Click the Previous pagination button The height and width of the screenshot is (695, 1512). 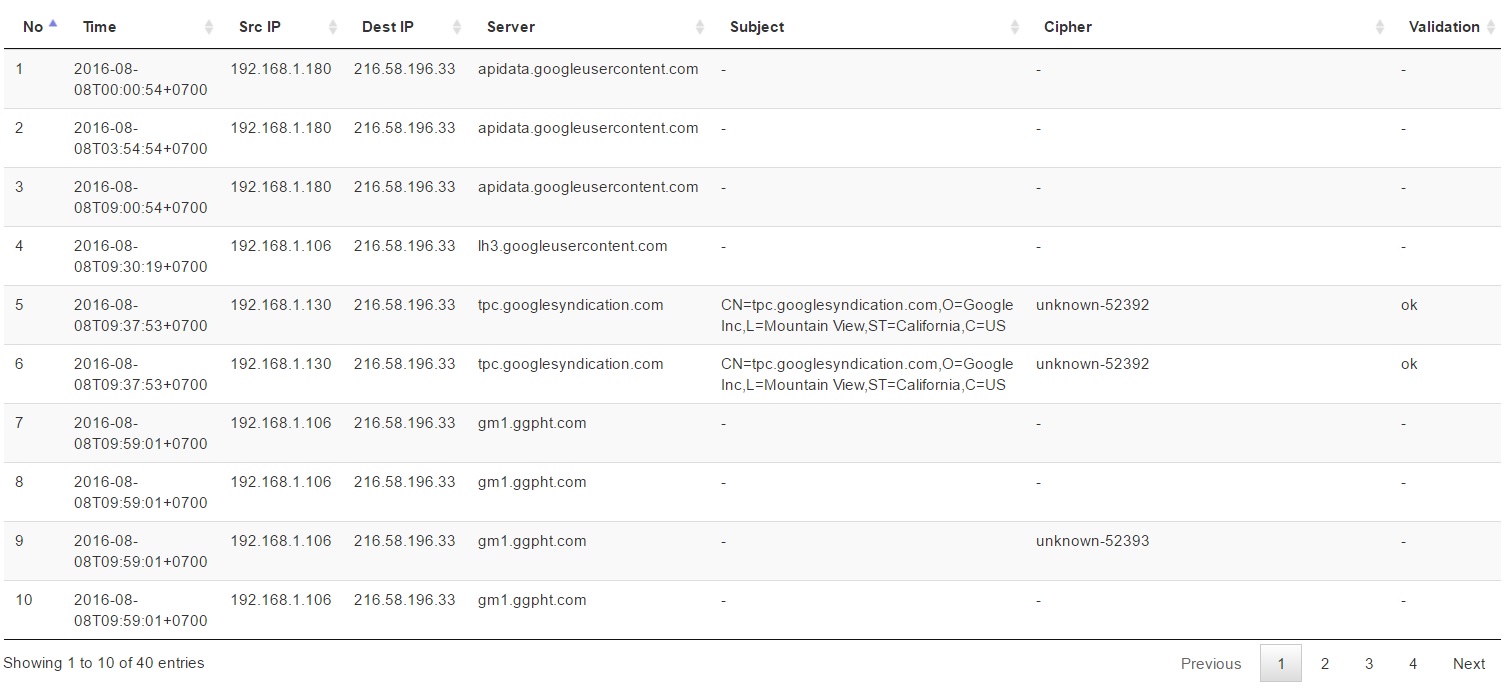coord(1211,664)
